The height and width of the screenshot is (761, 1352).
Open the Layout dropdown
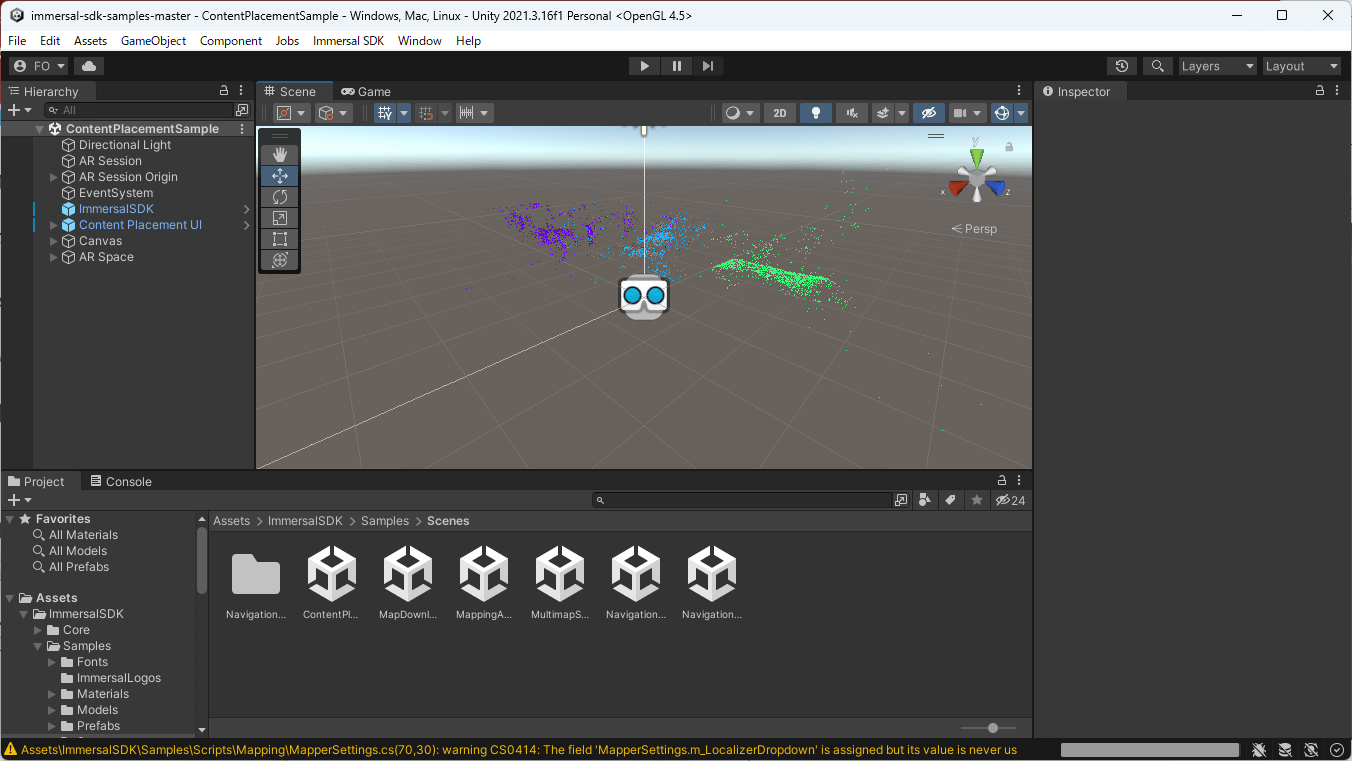click(x=1302, y=66)
